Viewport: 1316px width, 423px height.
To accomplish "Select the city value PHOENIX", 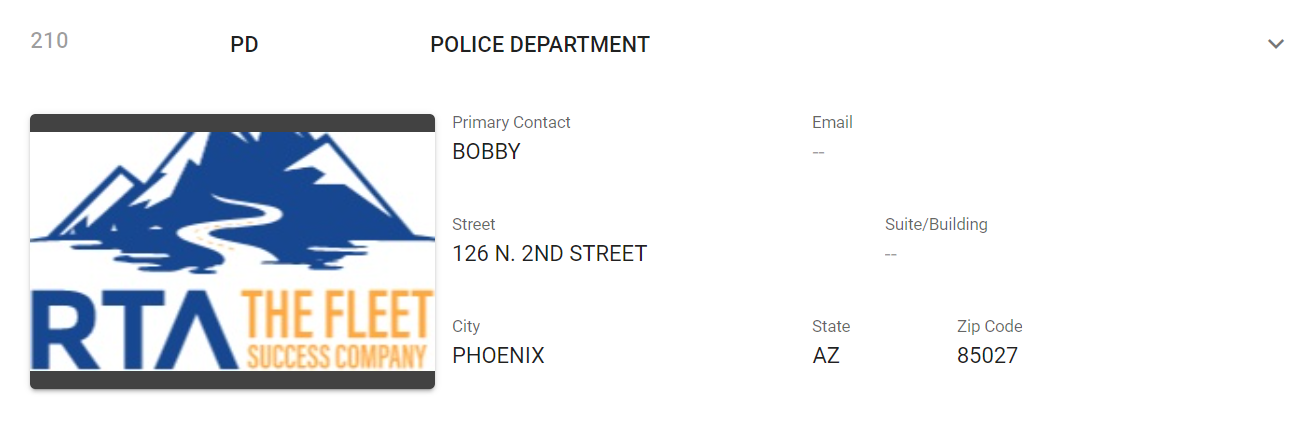I will pos(498,356).
